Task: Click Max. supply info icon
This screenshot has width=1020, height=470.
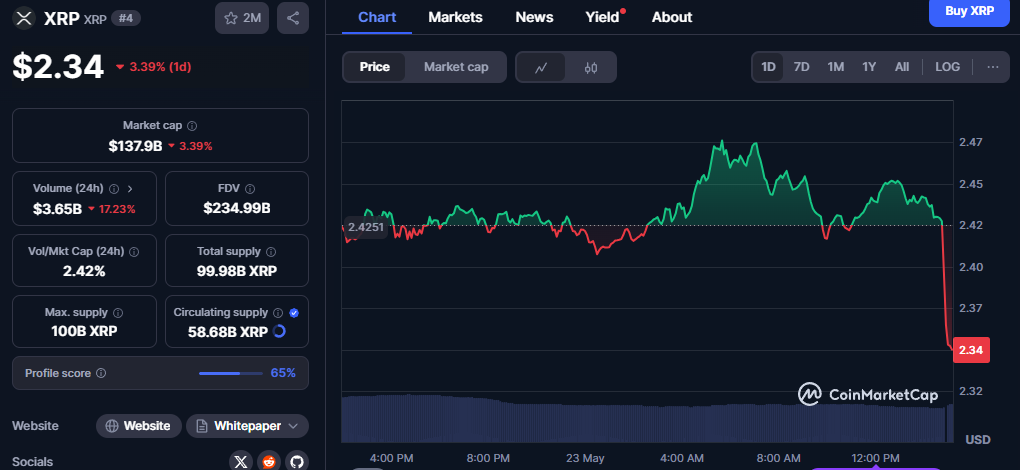Action: click(118, 313)
